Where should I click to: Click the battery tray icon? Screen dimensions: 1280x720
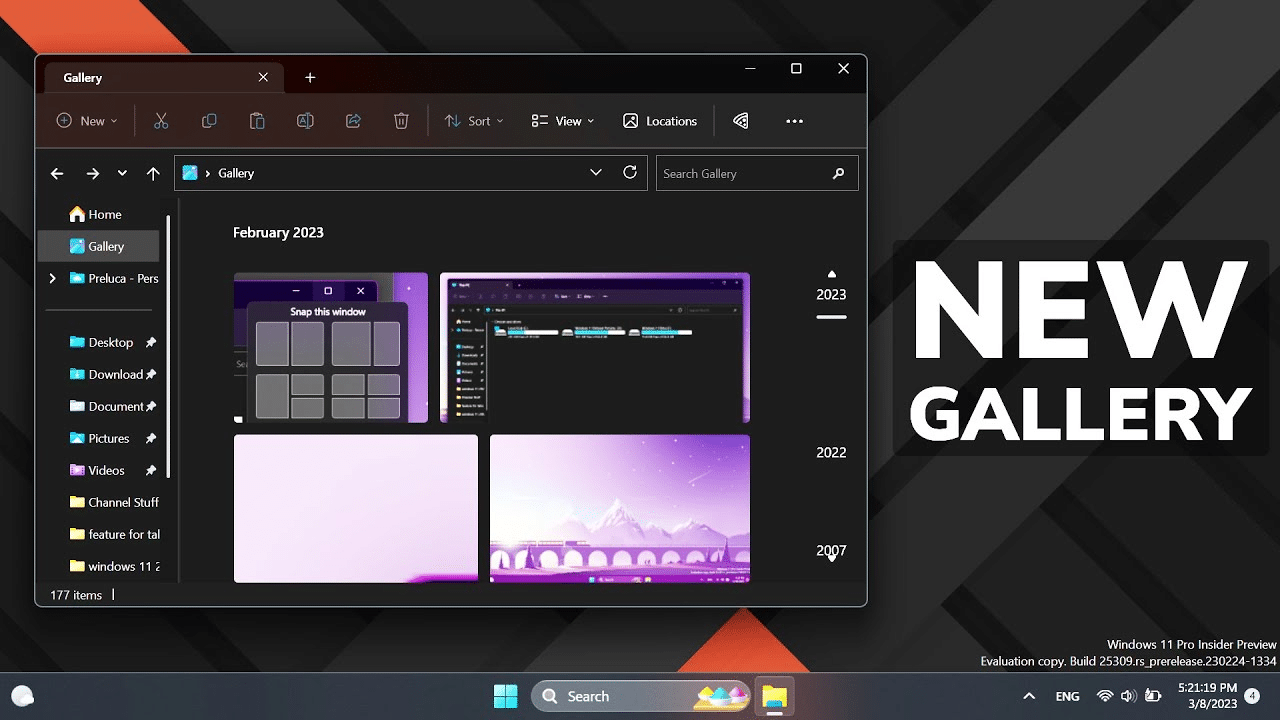pyautogui.click(x=1153, y=696)
